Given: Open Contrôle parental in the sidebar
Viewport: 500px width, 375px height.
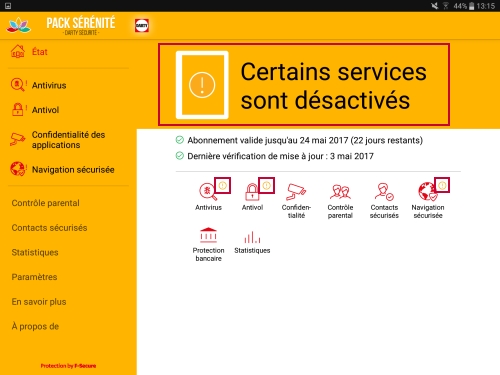Looking at the screenshot, I should [45, 203].
